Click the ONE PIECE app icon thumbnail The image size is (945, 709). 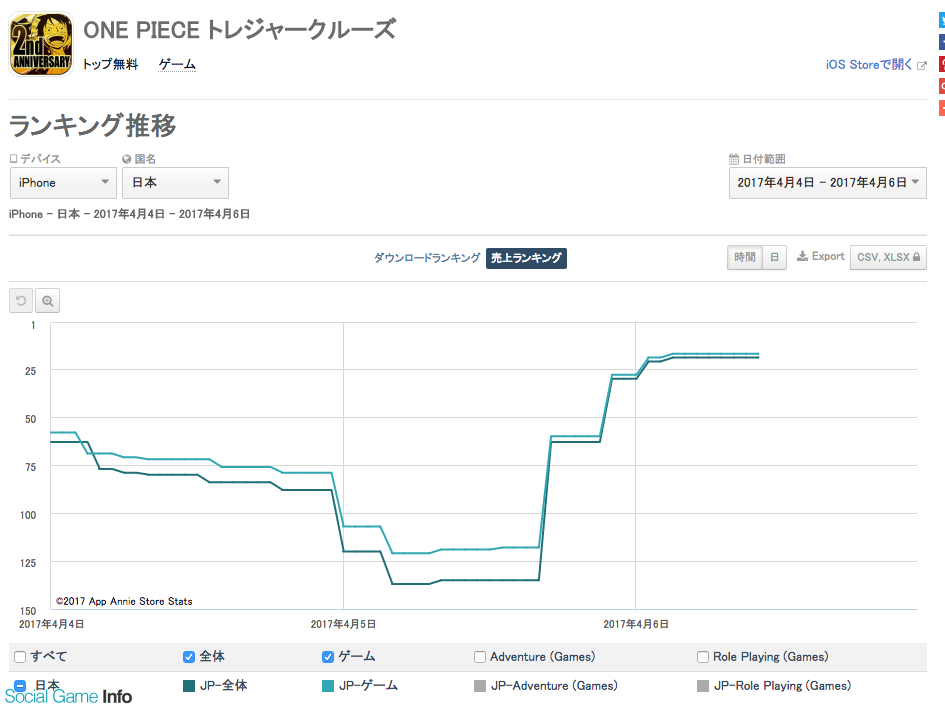point(41,44)
